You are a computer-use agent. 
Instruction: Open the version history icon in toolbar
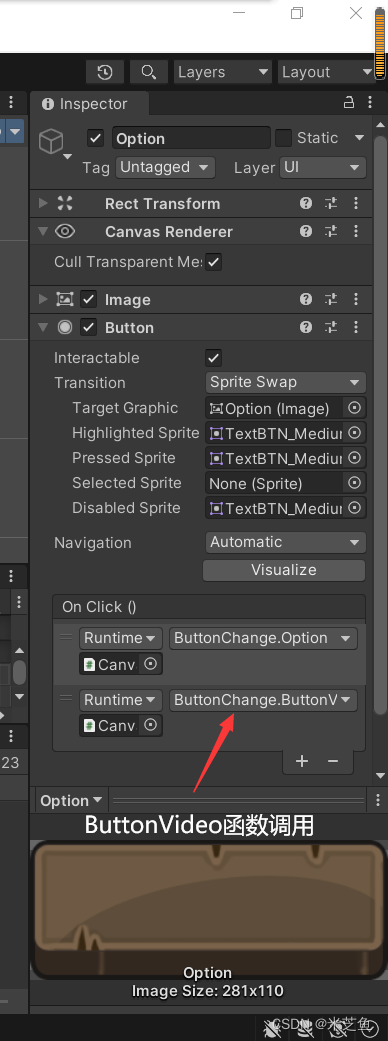pos(105,72)
